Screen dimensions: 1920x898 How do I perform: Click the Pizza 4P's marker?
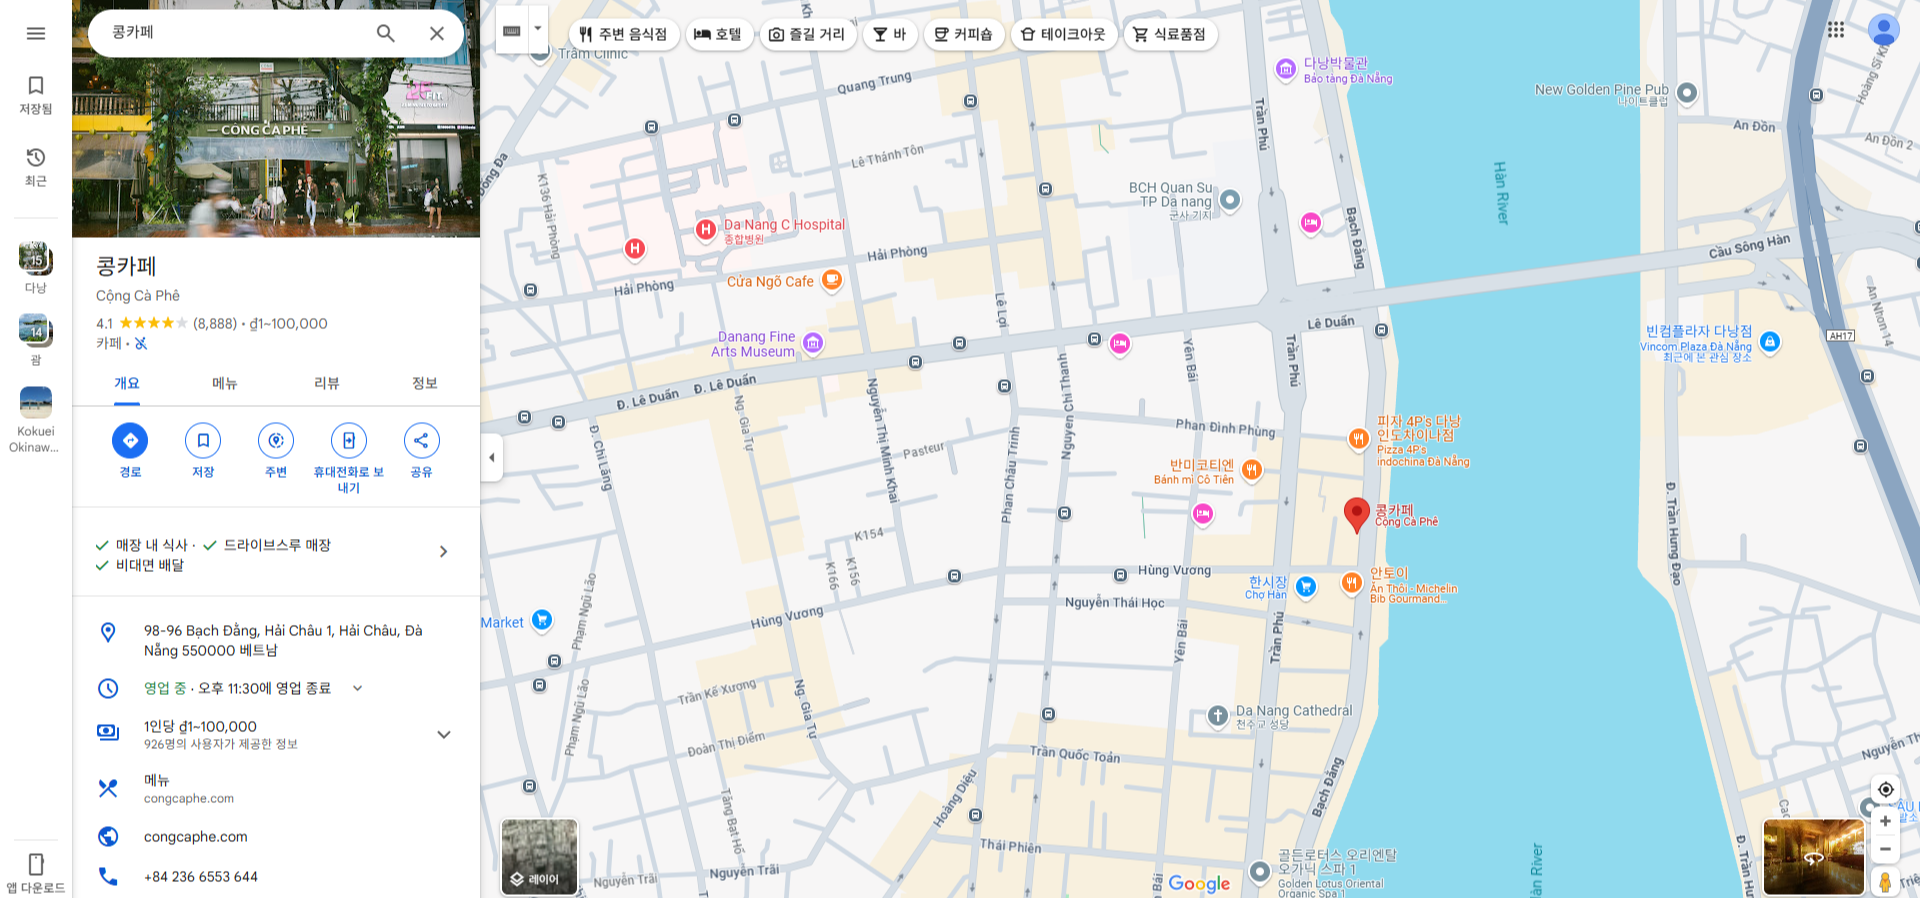(x=1358, y=439)
